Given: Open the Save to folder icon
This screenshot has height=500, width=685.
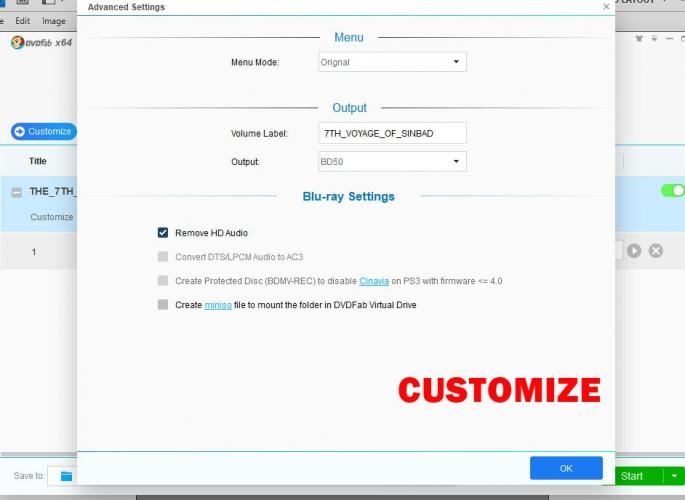Looking at the screenshot, I should point(66,476).
